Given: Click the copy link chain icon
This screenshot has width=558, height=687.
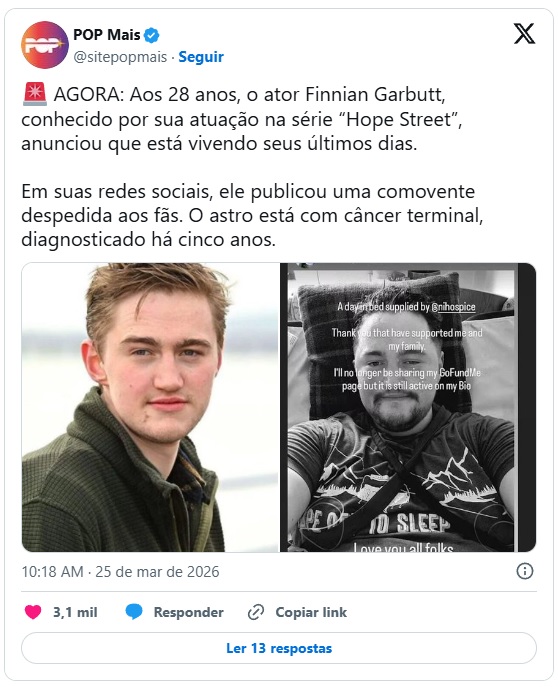Looking at the screenshot, I should [256, 612].
